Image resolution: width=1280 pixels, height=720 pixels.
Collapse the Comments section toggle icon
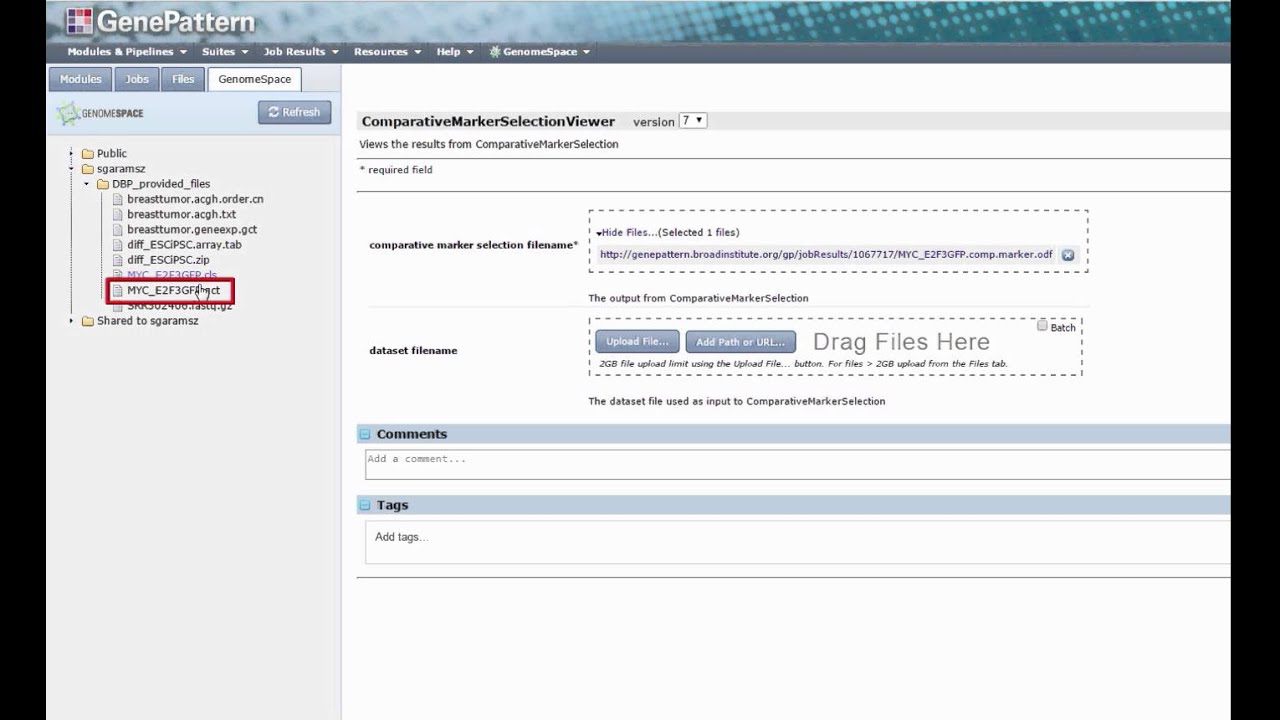(x=366, y=434)
